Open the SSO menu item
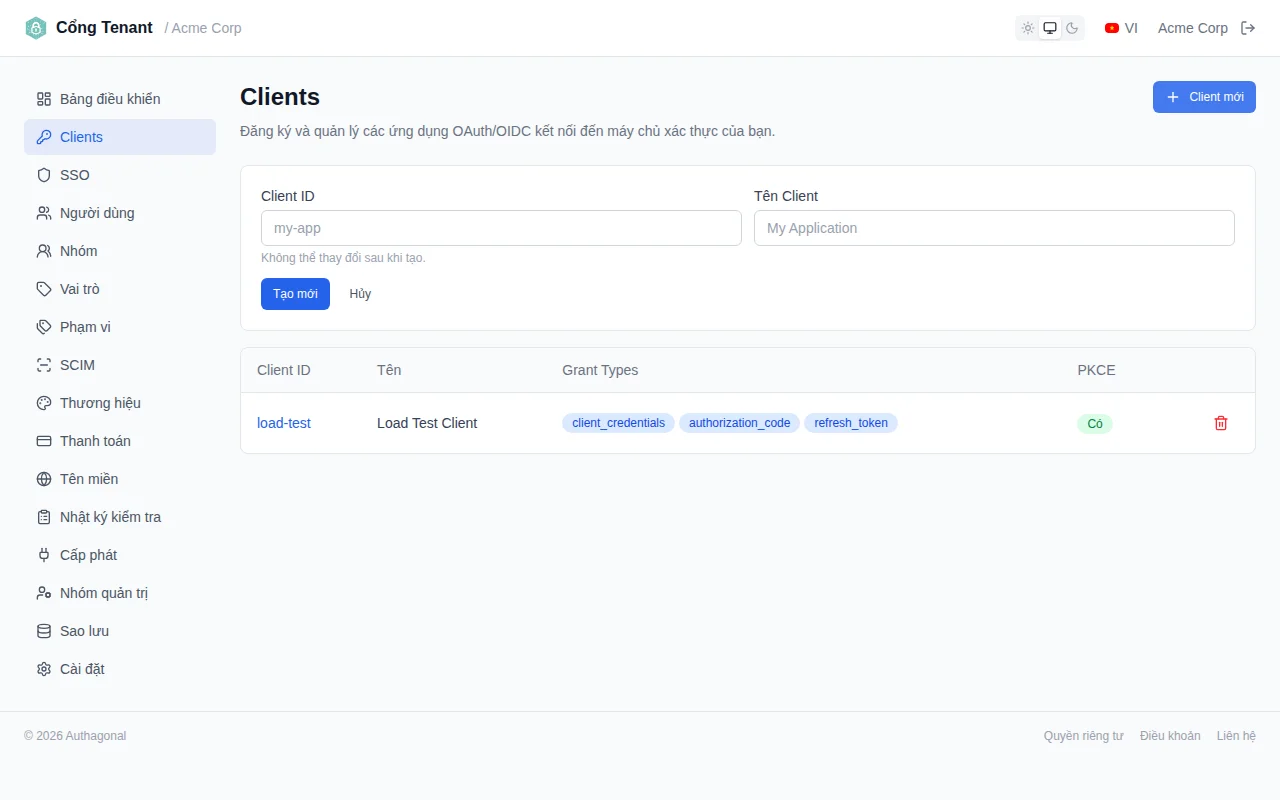Screen dimensions: 1280x800 [120, 175]
